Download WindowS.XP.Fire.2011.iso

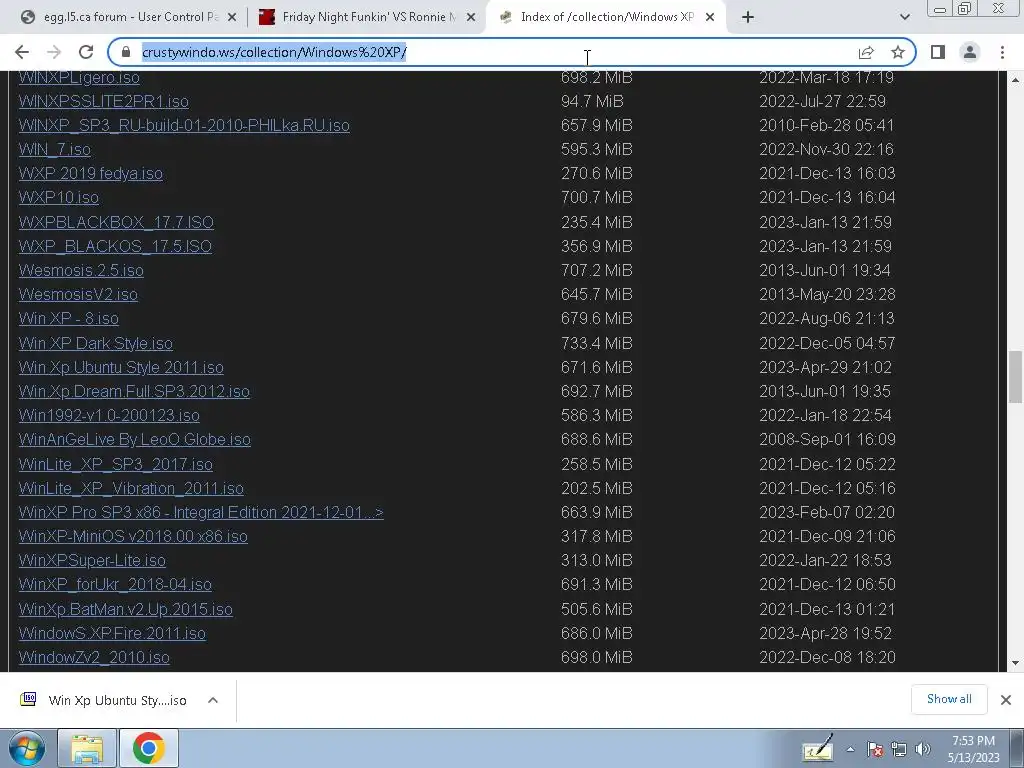point(112,633)
